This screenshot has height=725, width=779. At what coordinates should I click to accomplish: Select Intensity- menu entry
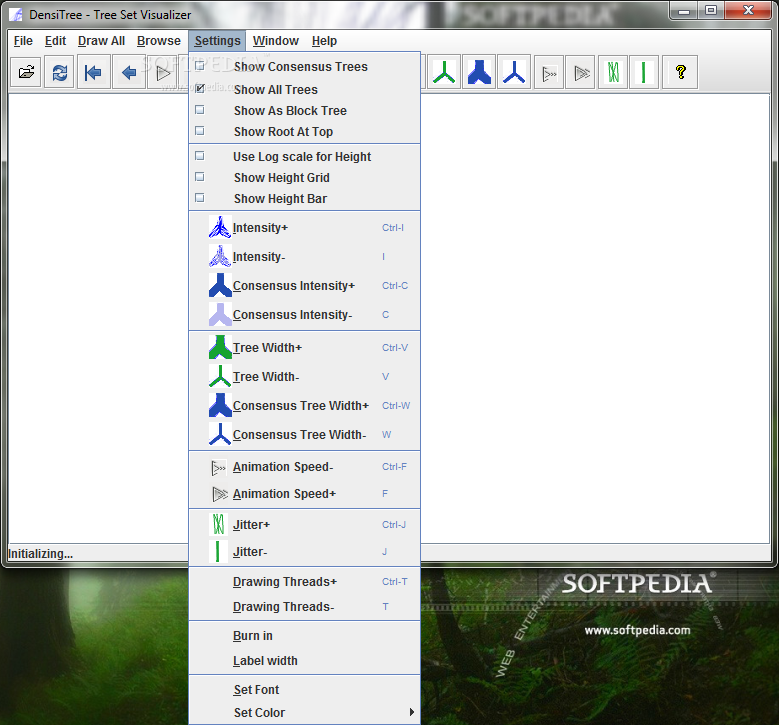pyautogui.click(x=305, y=256)
